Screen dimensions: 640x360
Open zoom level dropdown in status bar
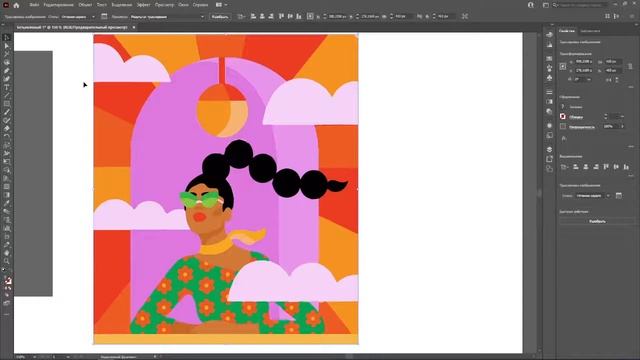coord(35,357)
